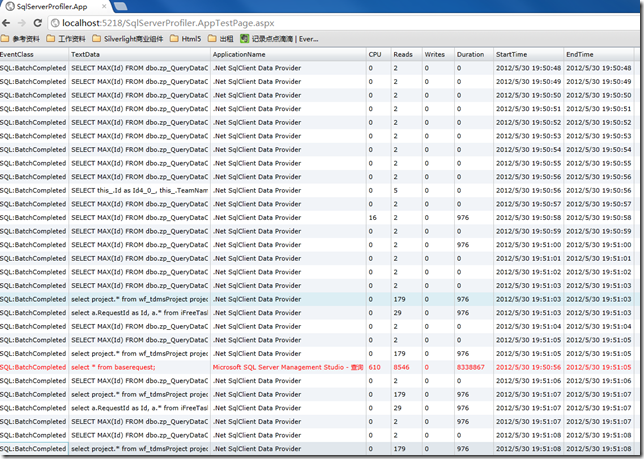Open the Silverlight商业组件 bookmark folder
Viewport: 644px width, 459px height.
[x=128, y=39]
